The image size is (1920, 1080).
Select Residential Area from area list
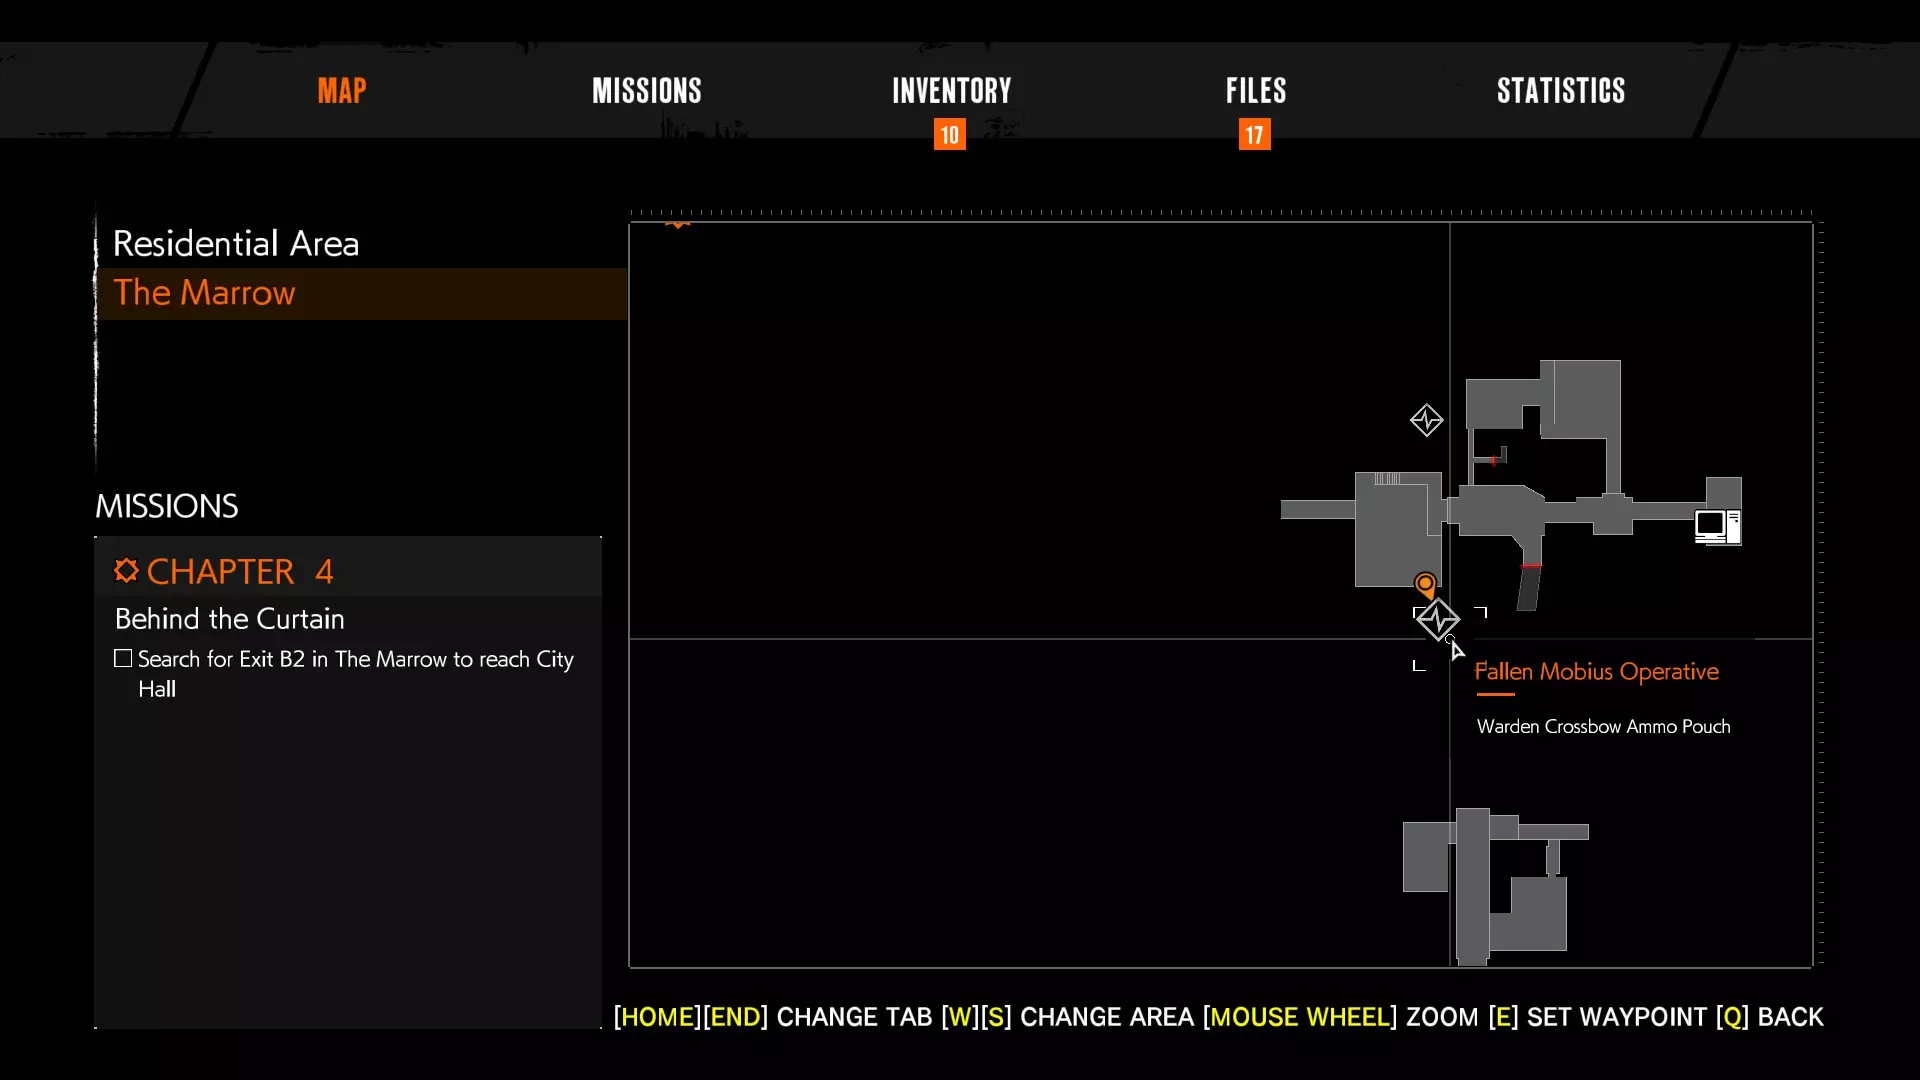236,243
